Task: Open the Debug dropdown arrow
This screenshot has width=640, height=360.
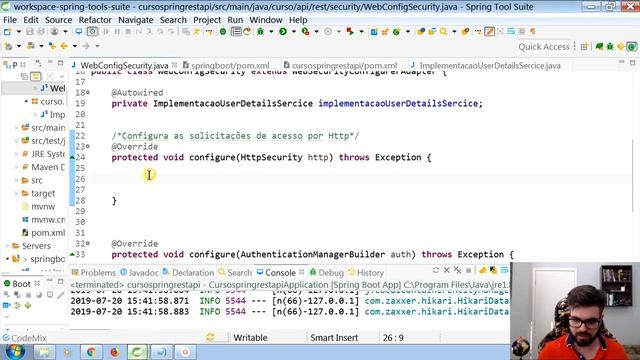Action: click(x=271, y=31)
